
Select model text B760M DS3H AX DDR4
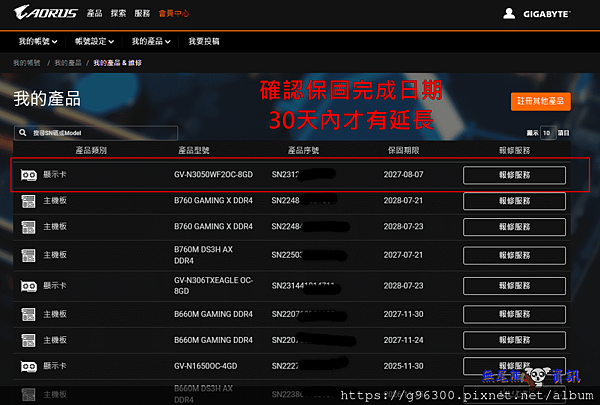(x=204, y=255)
